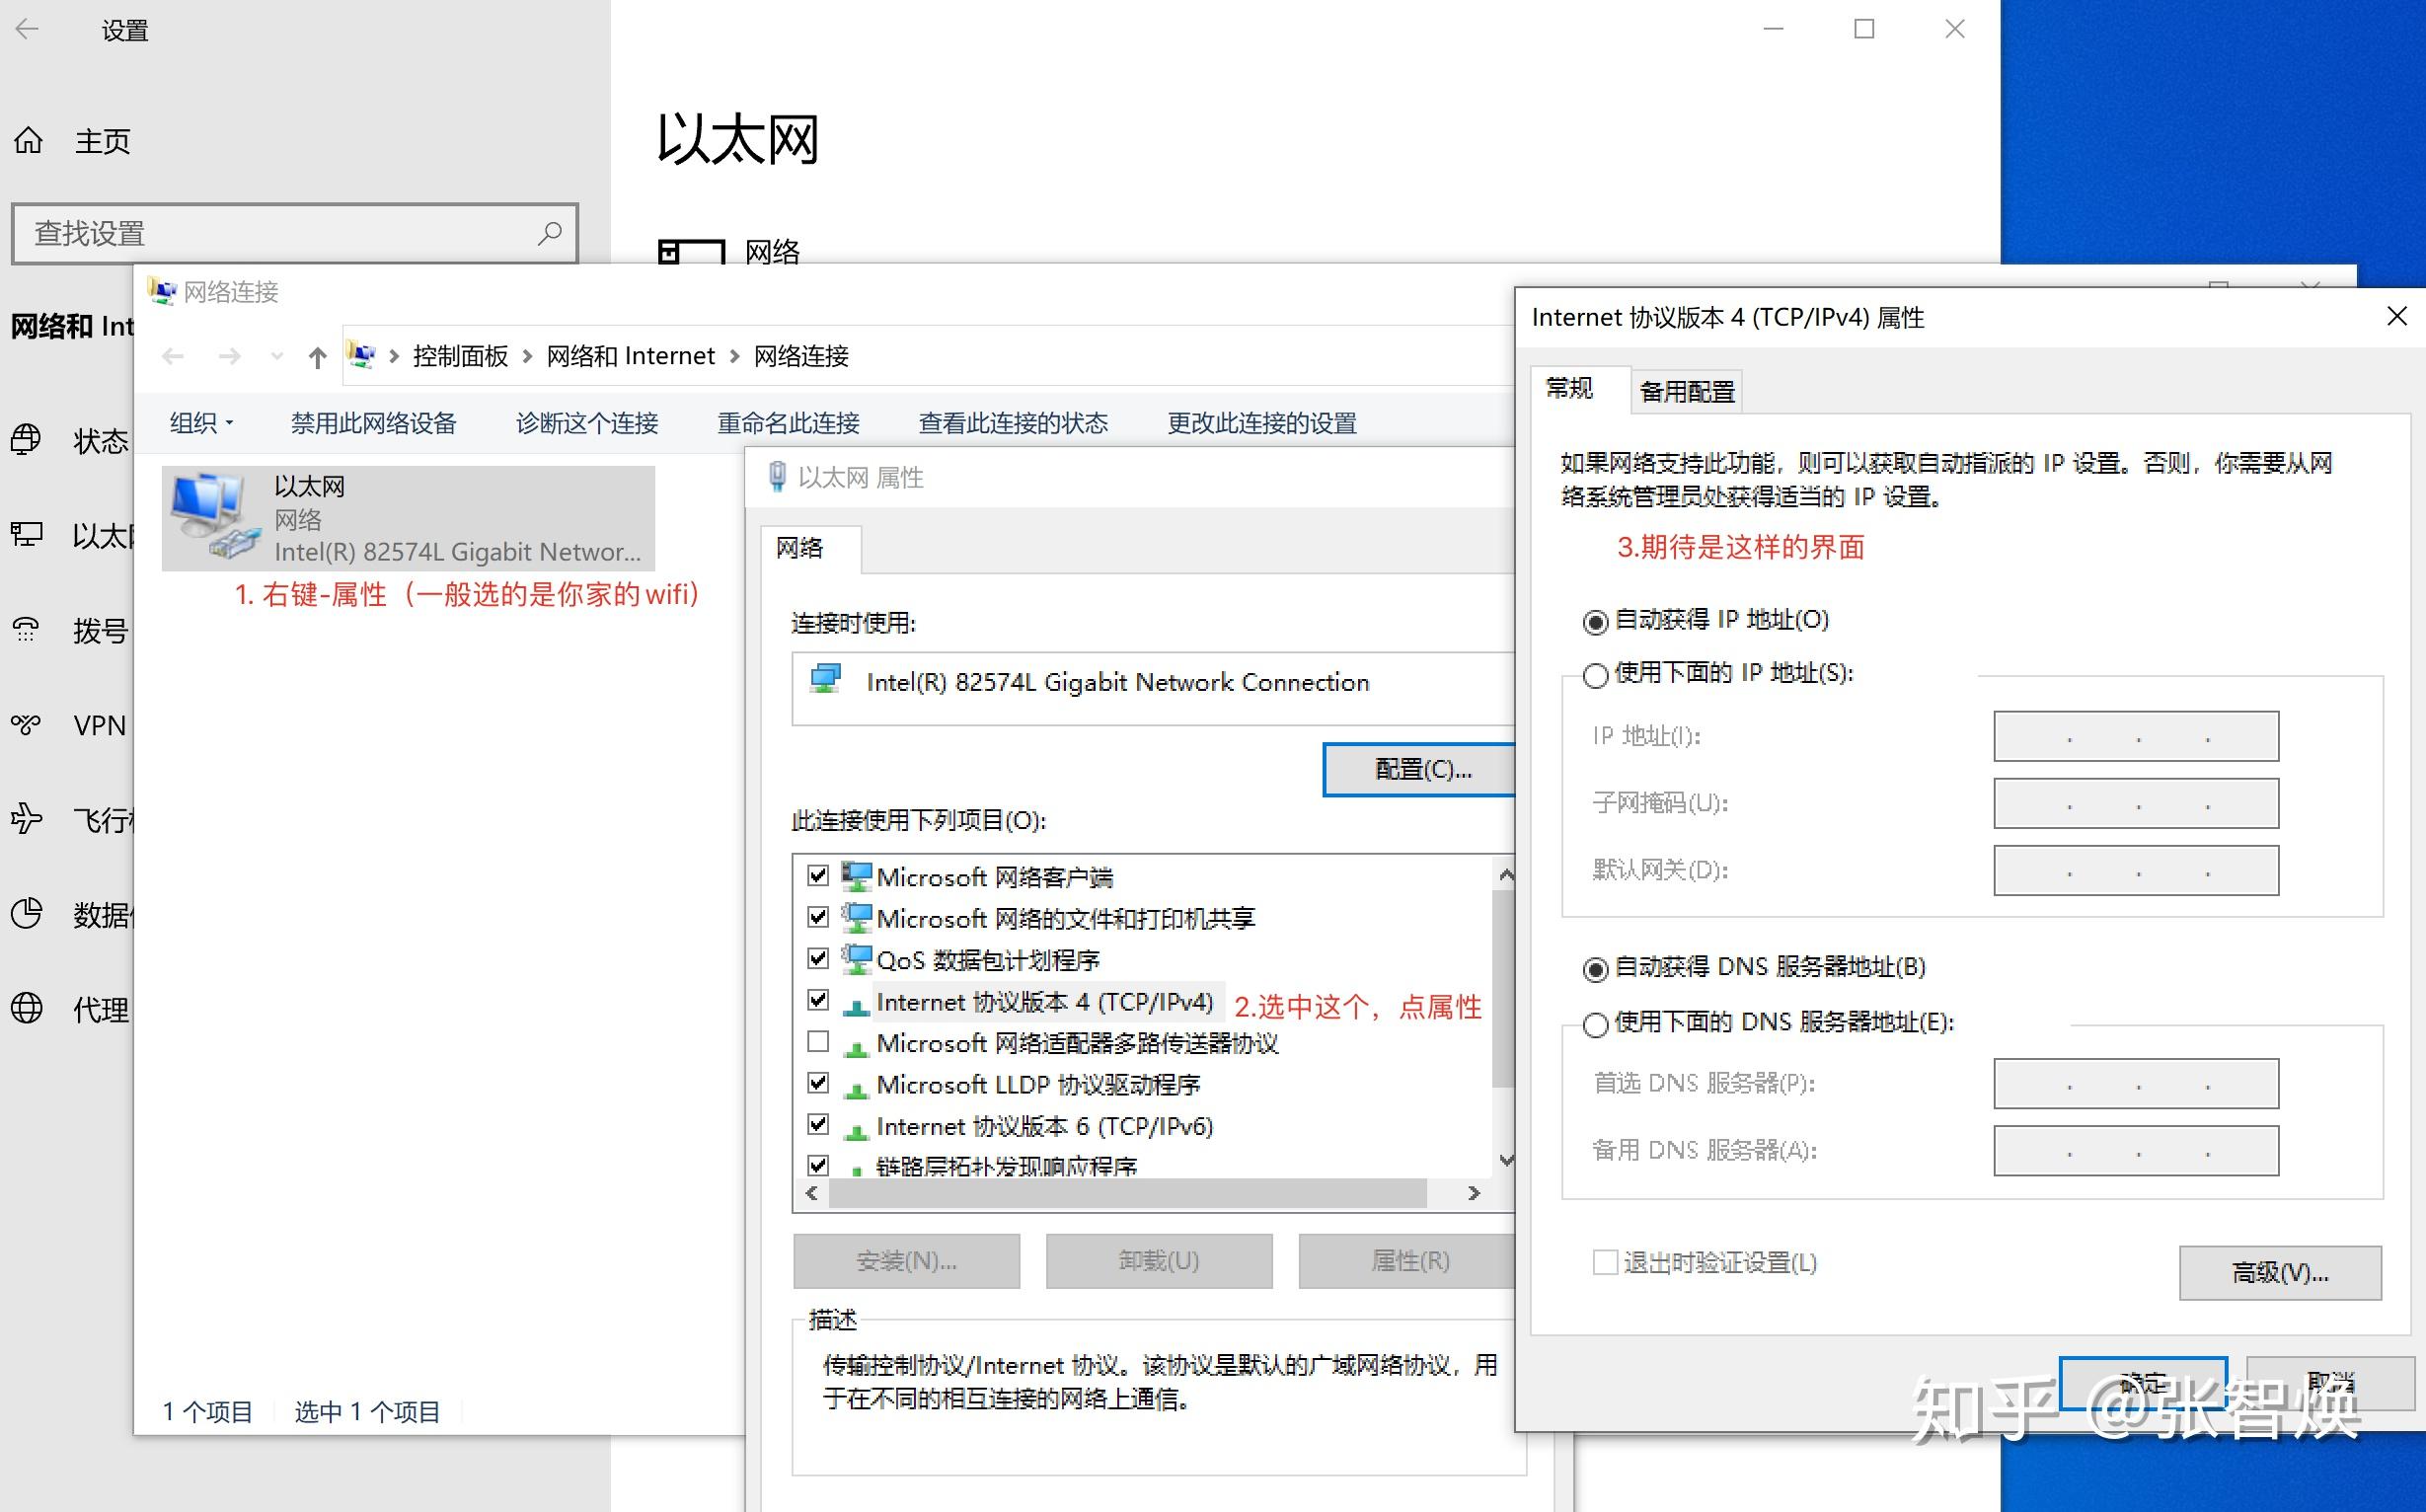Viewport: 2426px width, 1512px height.
Task: Click the 网络连接 folder icon
Action: click(x=169, y=291)
